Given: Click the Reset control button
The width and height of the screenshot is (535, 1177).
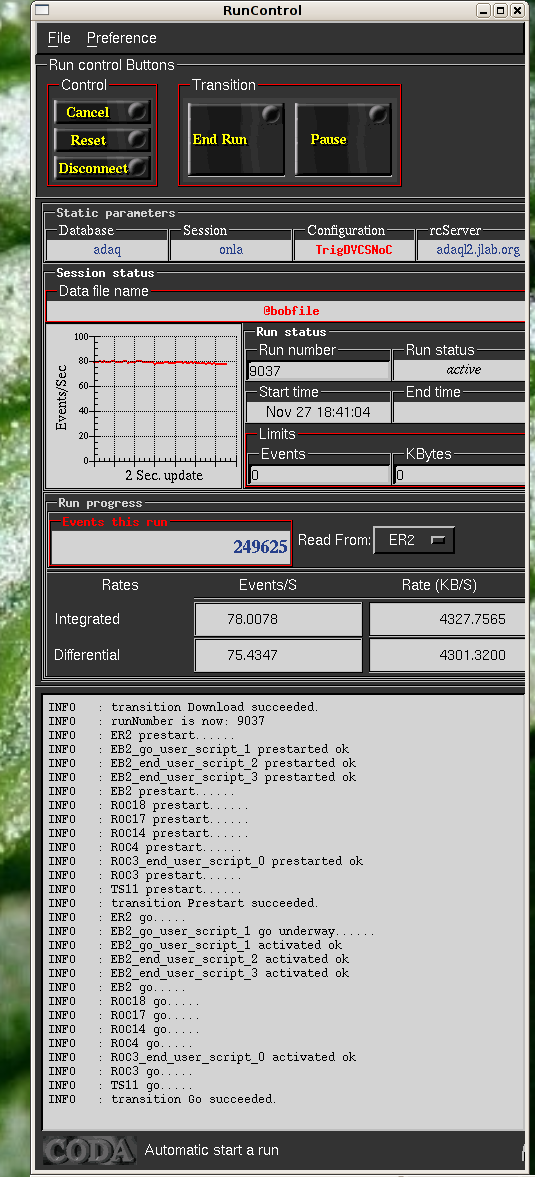Looking at the screenshot, I should (x=102, y=140).
